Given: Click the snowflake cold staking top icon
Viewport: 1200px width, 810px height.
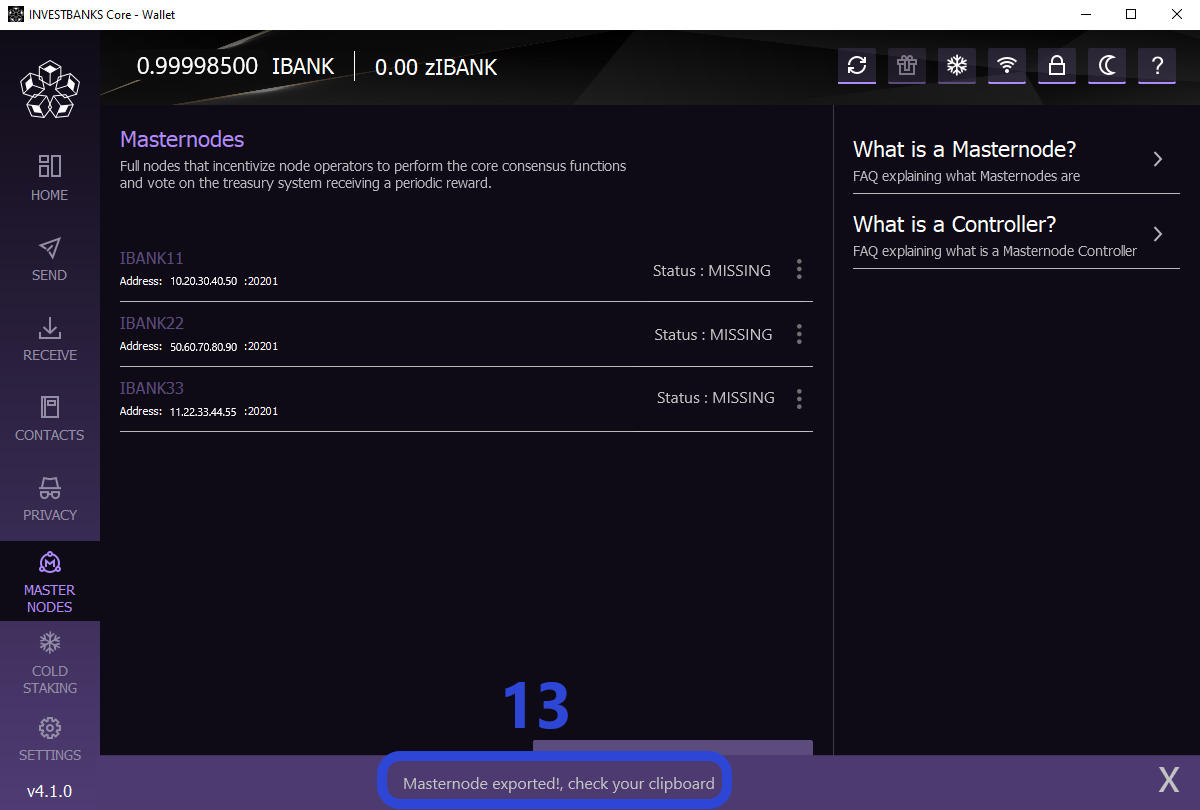Looking at the screenshot, I should tap(957, 66).
